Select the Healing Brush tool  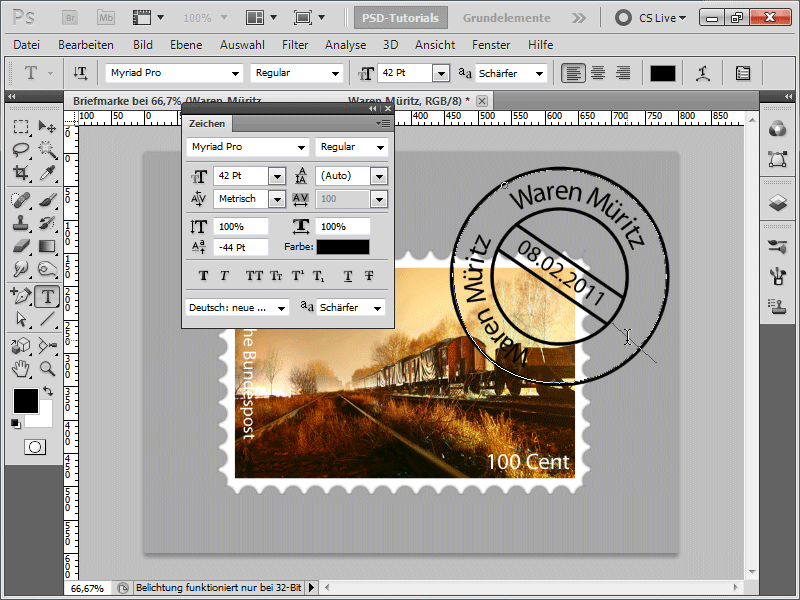click(21, 199)
